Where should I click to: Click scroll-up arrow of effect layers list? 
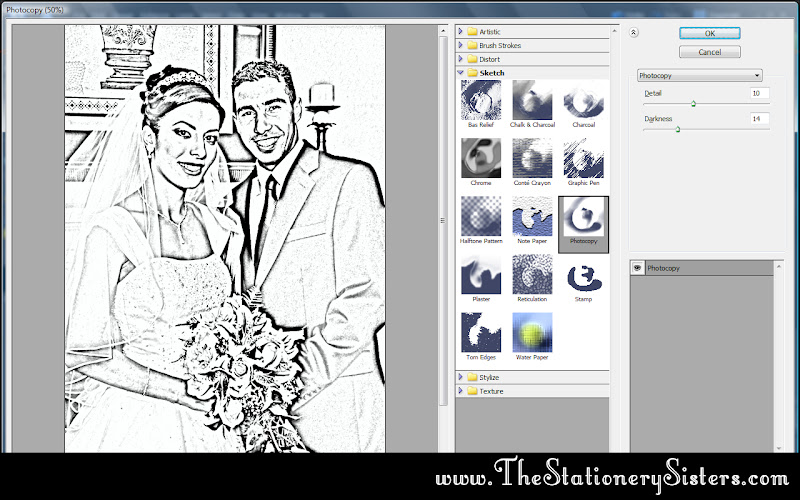tap(779, 266)
